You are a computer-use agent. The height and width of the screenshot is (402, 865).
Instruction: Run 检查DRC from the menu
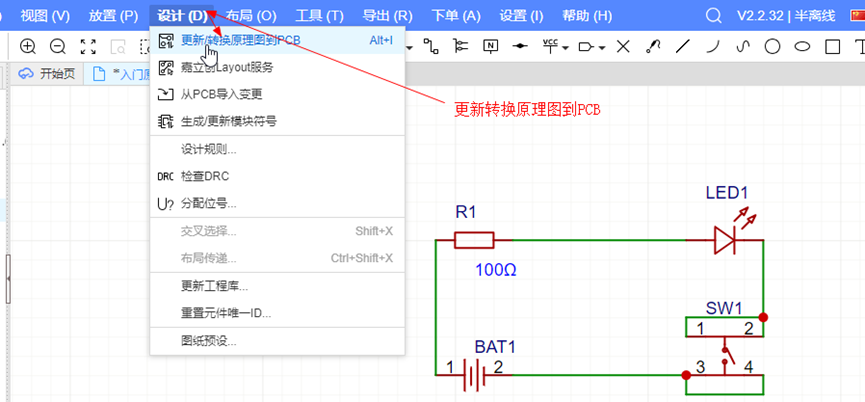coord(277,176)
